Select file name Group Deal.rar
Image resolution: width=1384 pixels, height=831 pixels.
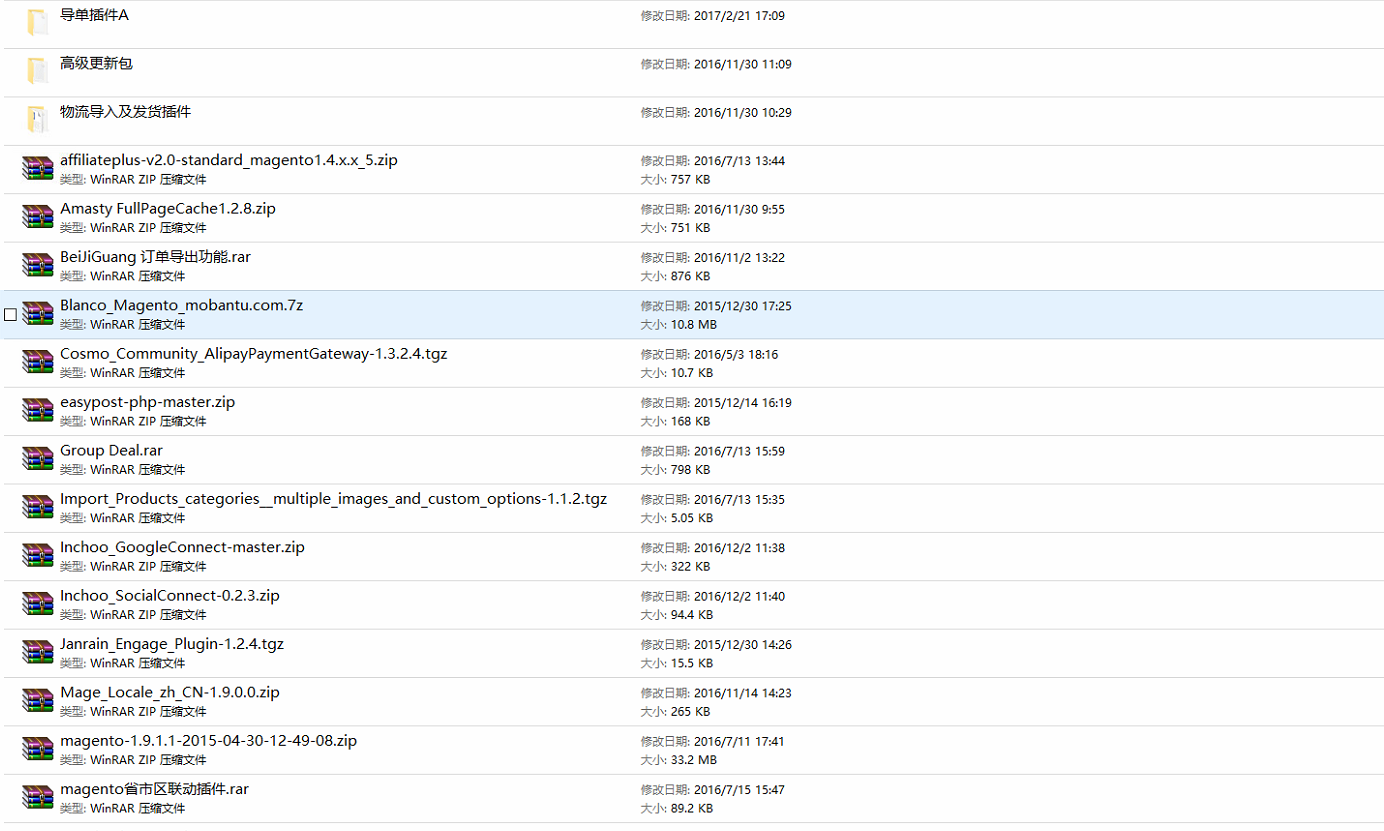point(111,450)
